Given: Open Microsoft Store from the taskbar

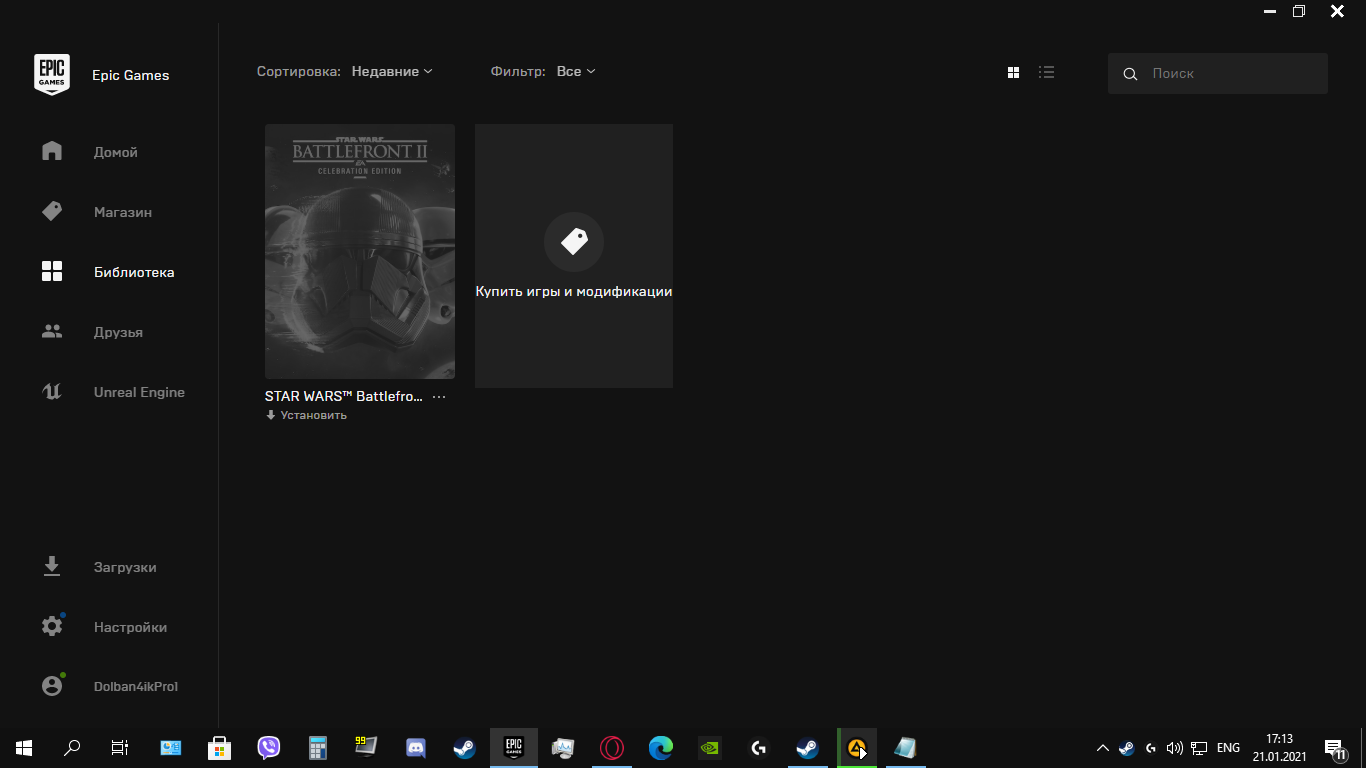Looking at the screenshot, I should point(219,747).
